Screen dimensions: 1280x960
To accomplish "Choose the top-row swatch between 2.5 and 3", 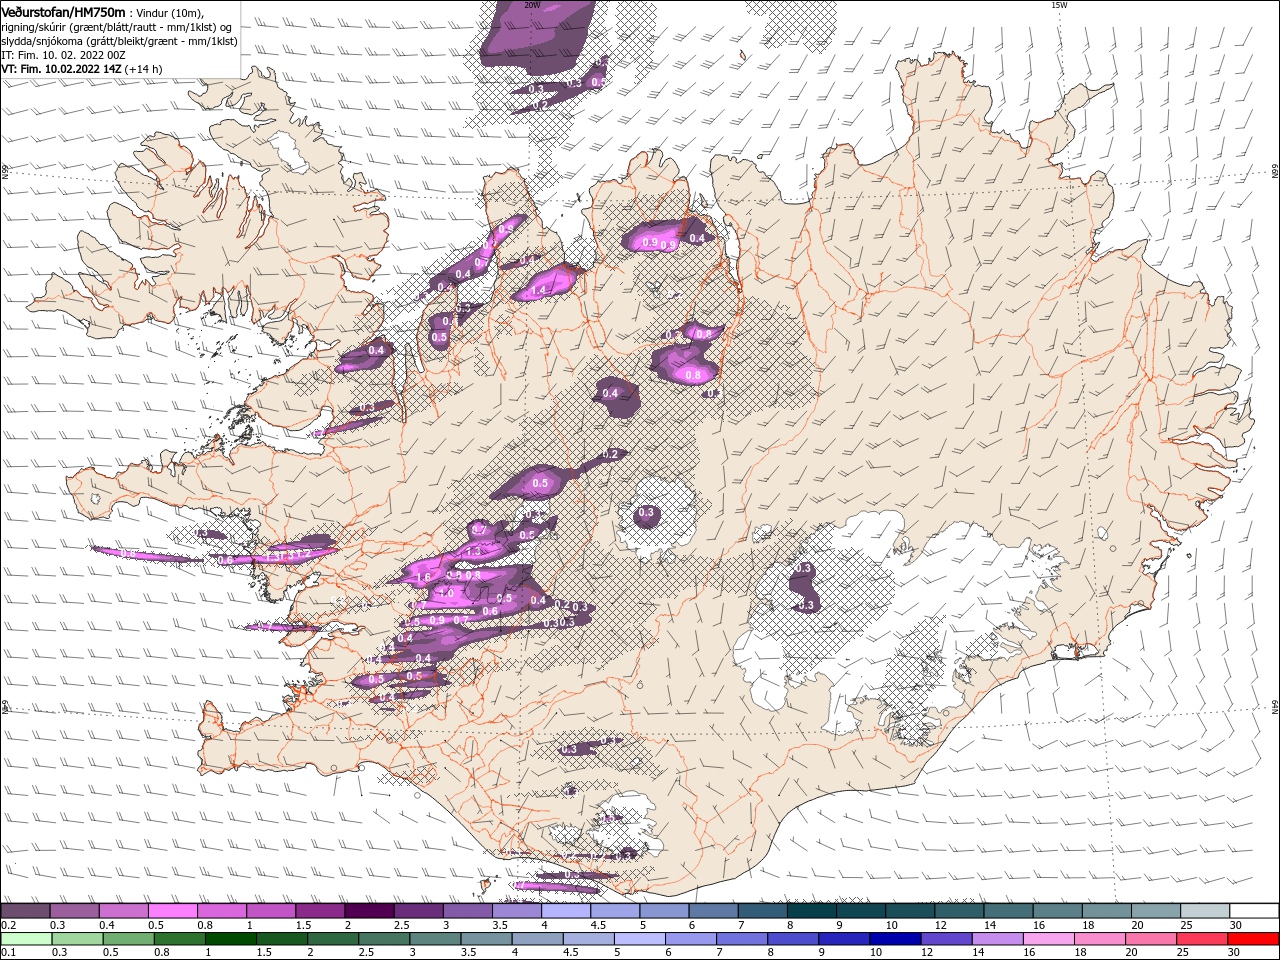I will [x=418, y=910].
